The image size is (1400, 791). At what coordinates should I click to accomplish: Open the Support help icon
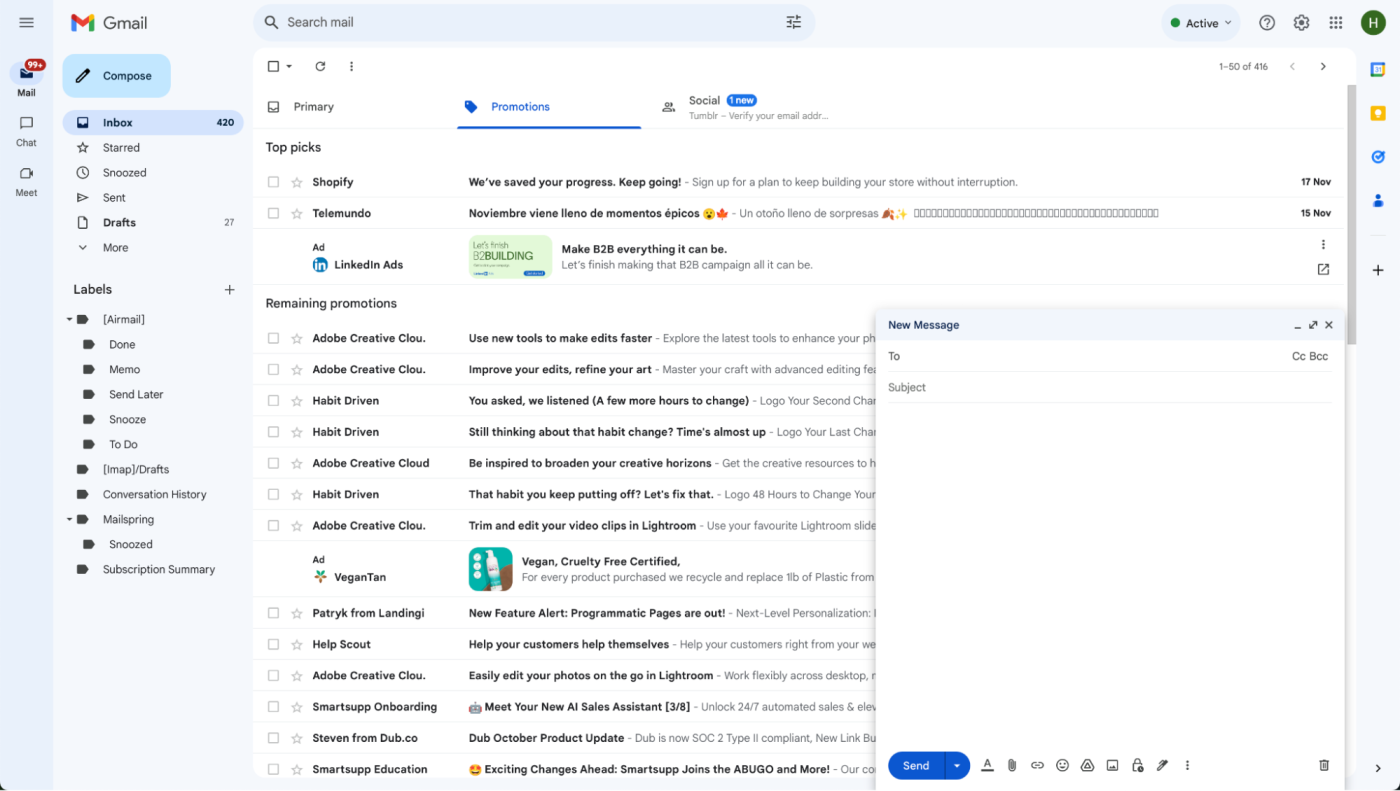click(x=1267, y=23)
